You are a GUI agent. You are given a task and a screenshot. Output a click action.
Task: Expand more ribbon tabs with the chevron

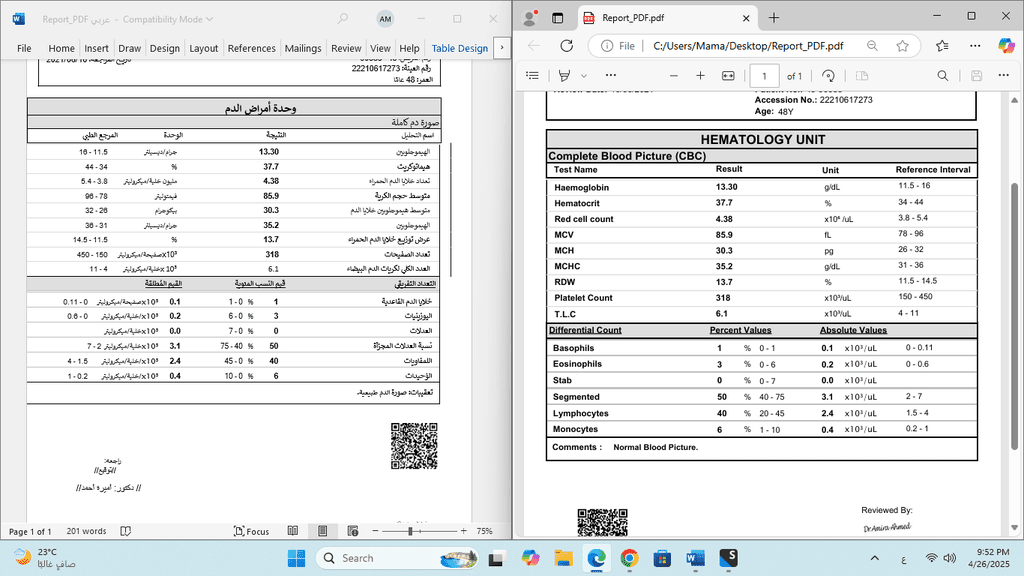pyautogui.click(x=502, y=48)
